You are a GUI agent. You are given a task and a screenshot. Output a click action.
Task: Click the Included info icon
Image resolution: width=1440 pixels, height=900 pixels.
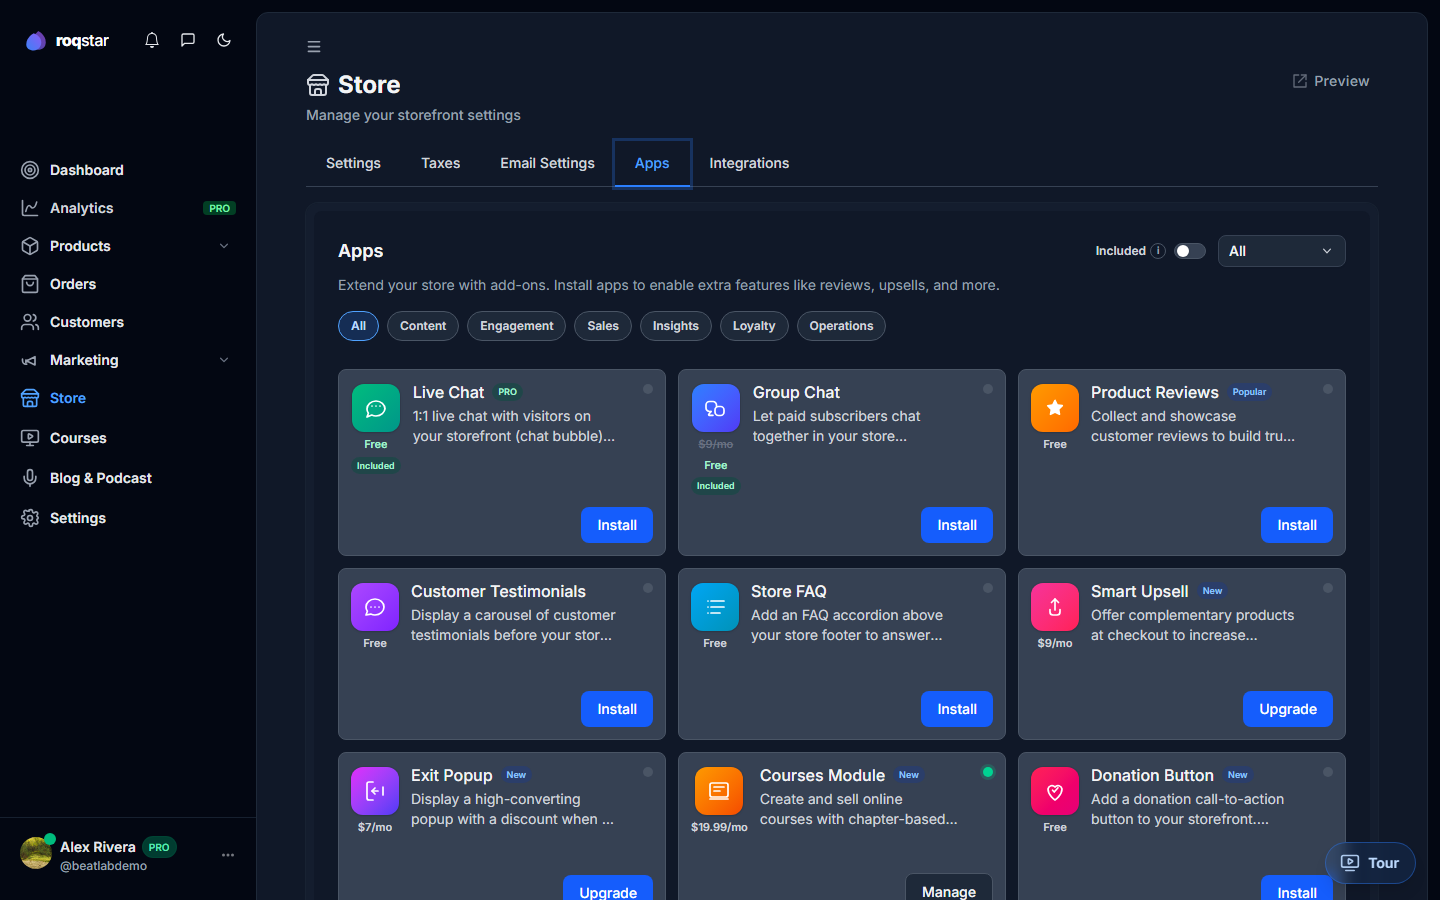[x=1158, y=251]
